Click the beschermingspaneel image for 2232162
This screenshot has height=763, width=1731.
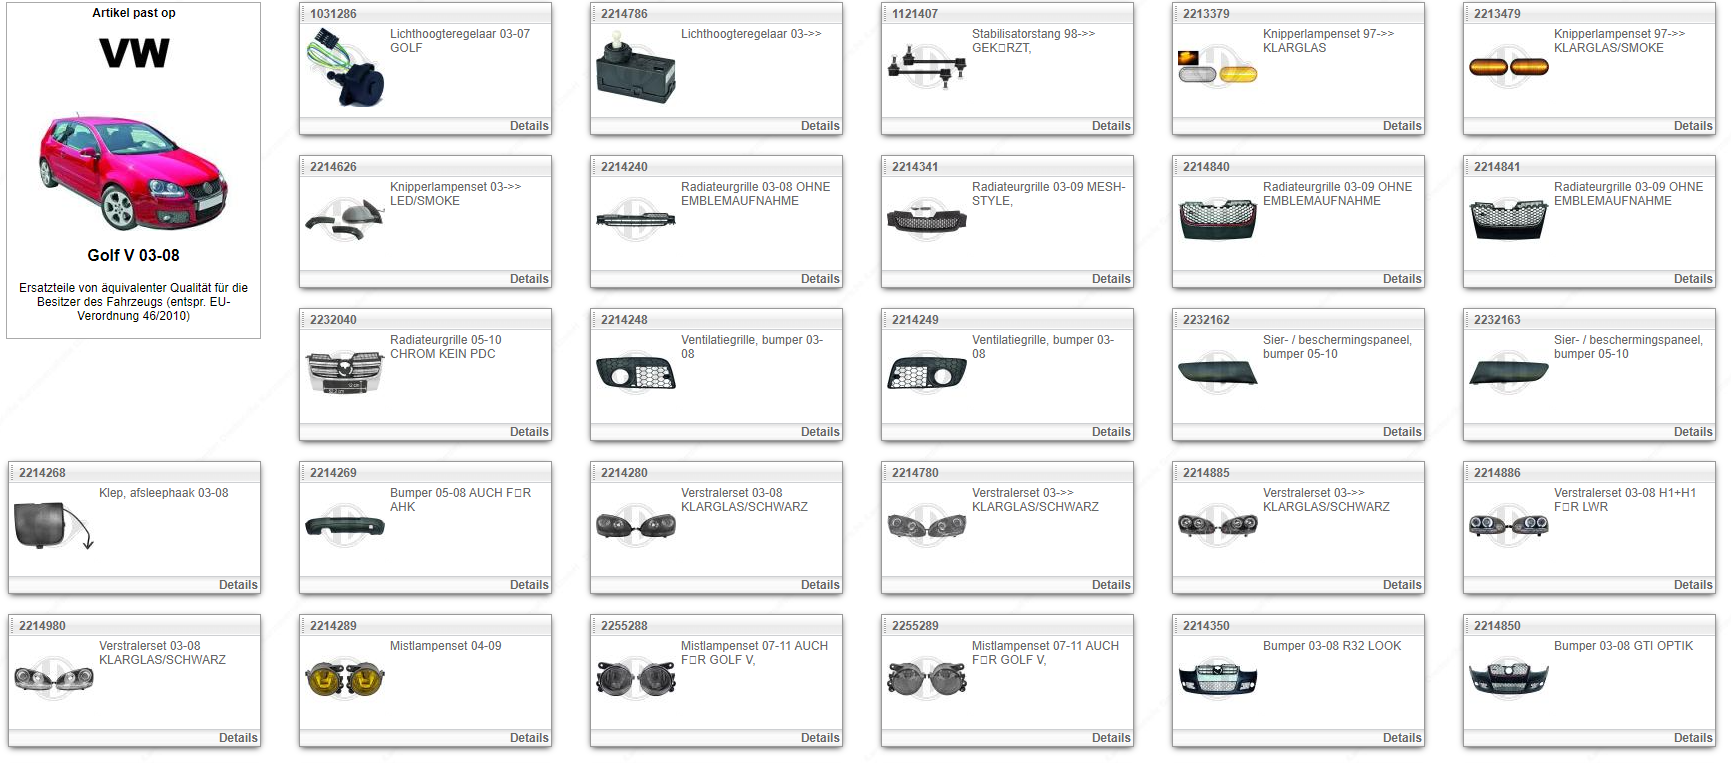pos(1217,373)
